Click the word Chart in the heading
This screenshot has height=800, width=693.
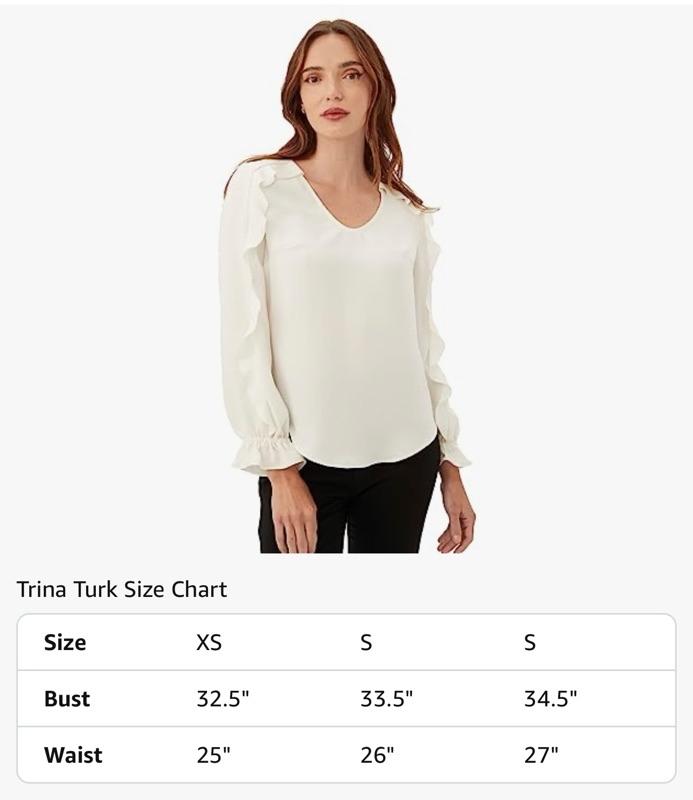click(199, 590)
